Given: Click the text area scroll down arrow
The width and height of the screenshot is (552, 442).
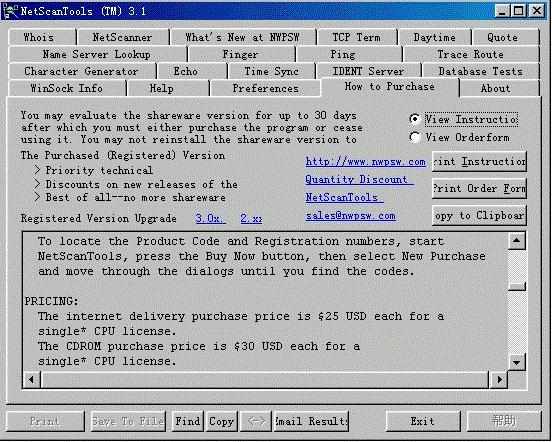Looking at the screenshot, I should coord(517,362).
